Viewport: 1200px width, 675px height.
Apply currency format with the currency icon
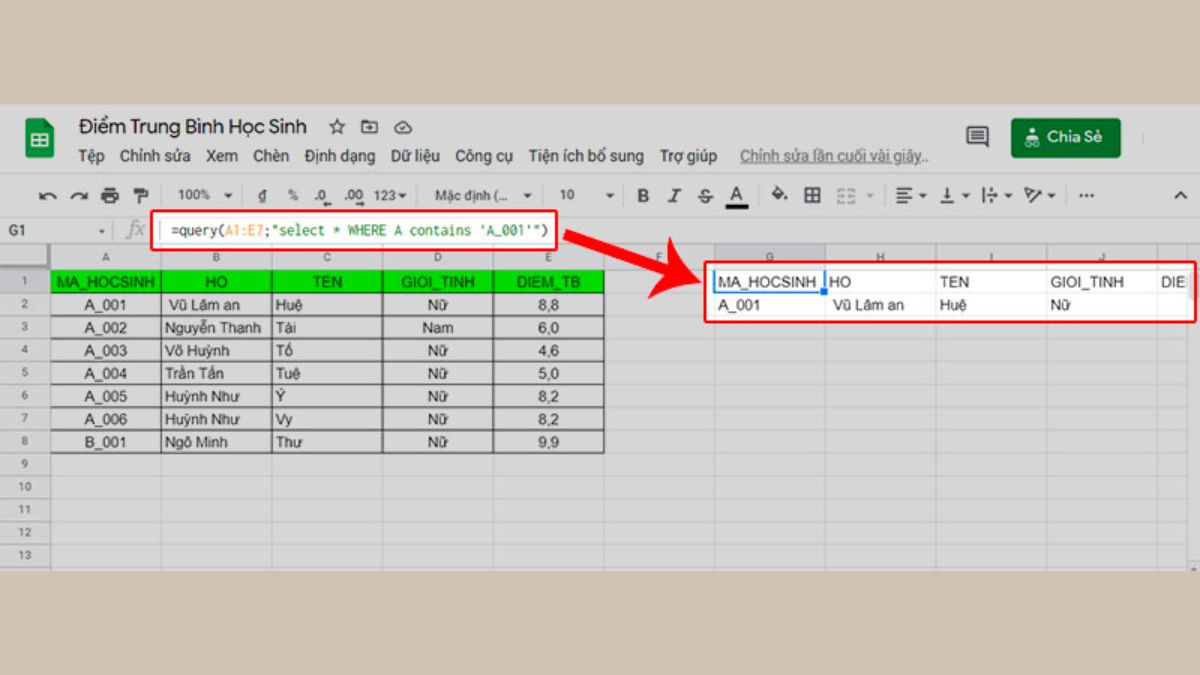[262, 195]
